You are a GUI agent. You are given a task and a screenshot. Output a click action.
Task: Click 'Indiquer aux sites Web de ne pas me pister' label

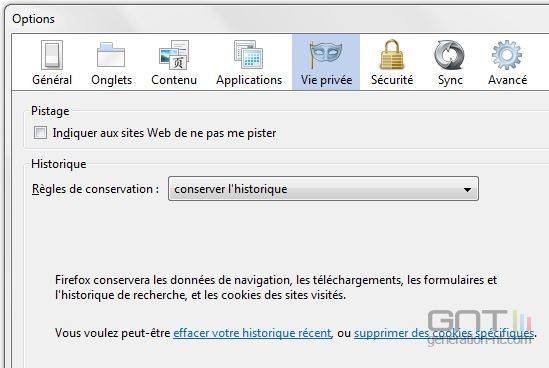coord(164,133)
